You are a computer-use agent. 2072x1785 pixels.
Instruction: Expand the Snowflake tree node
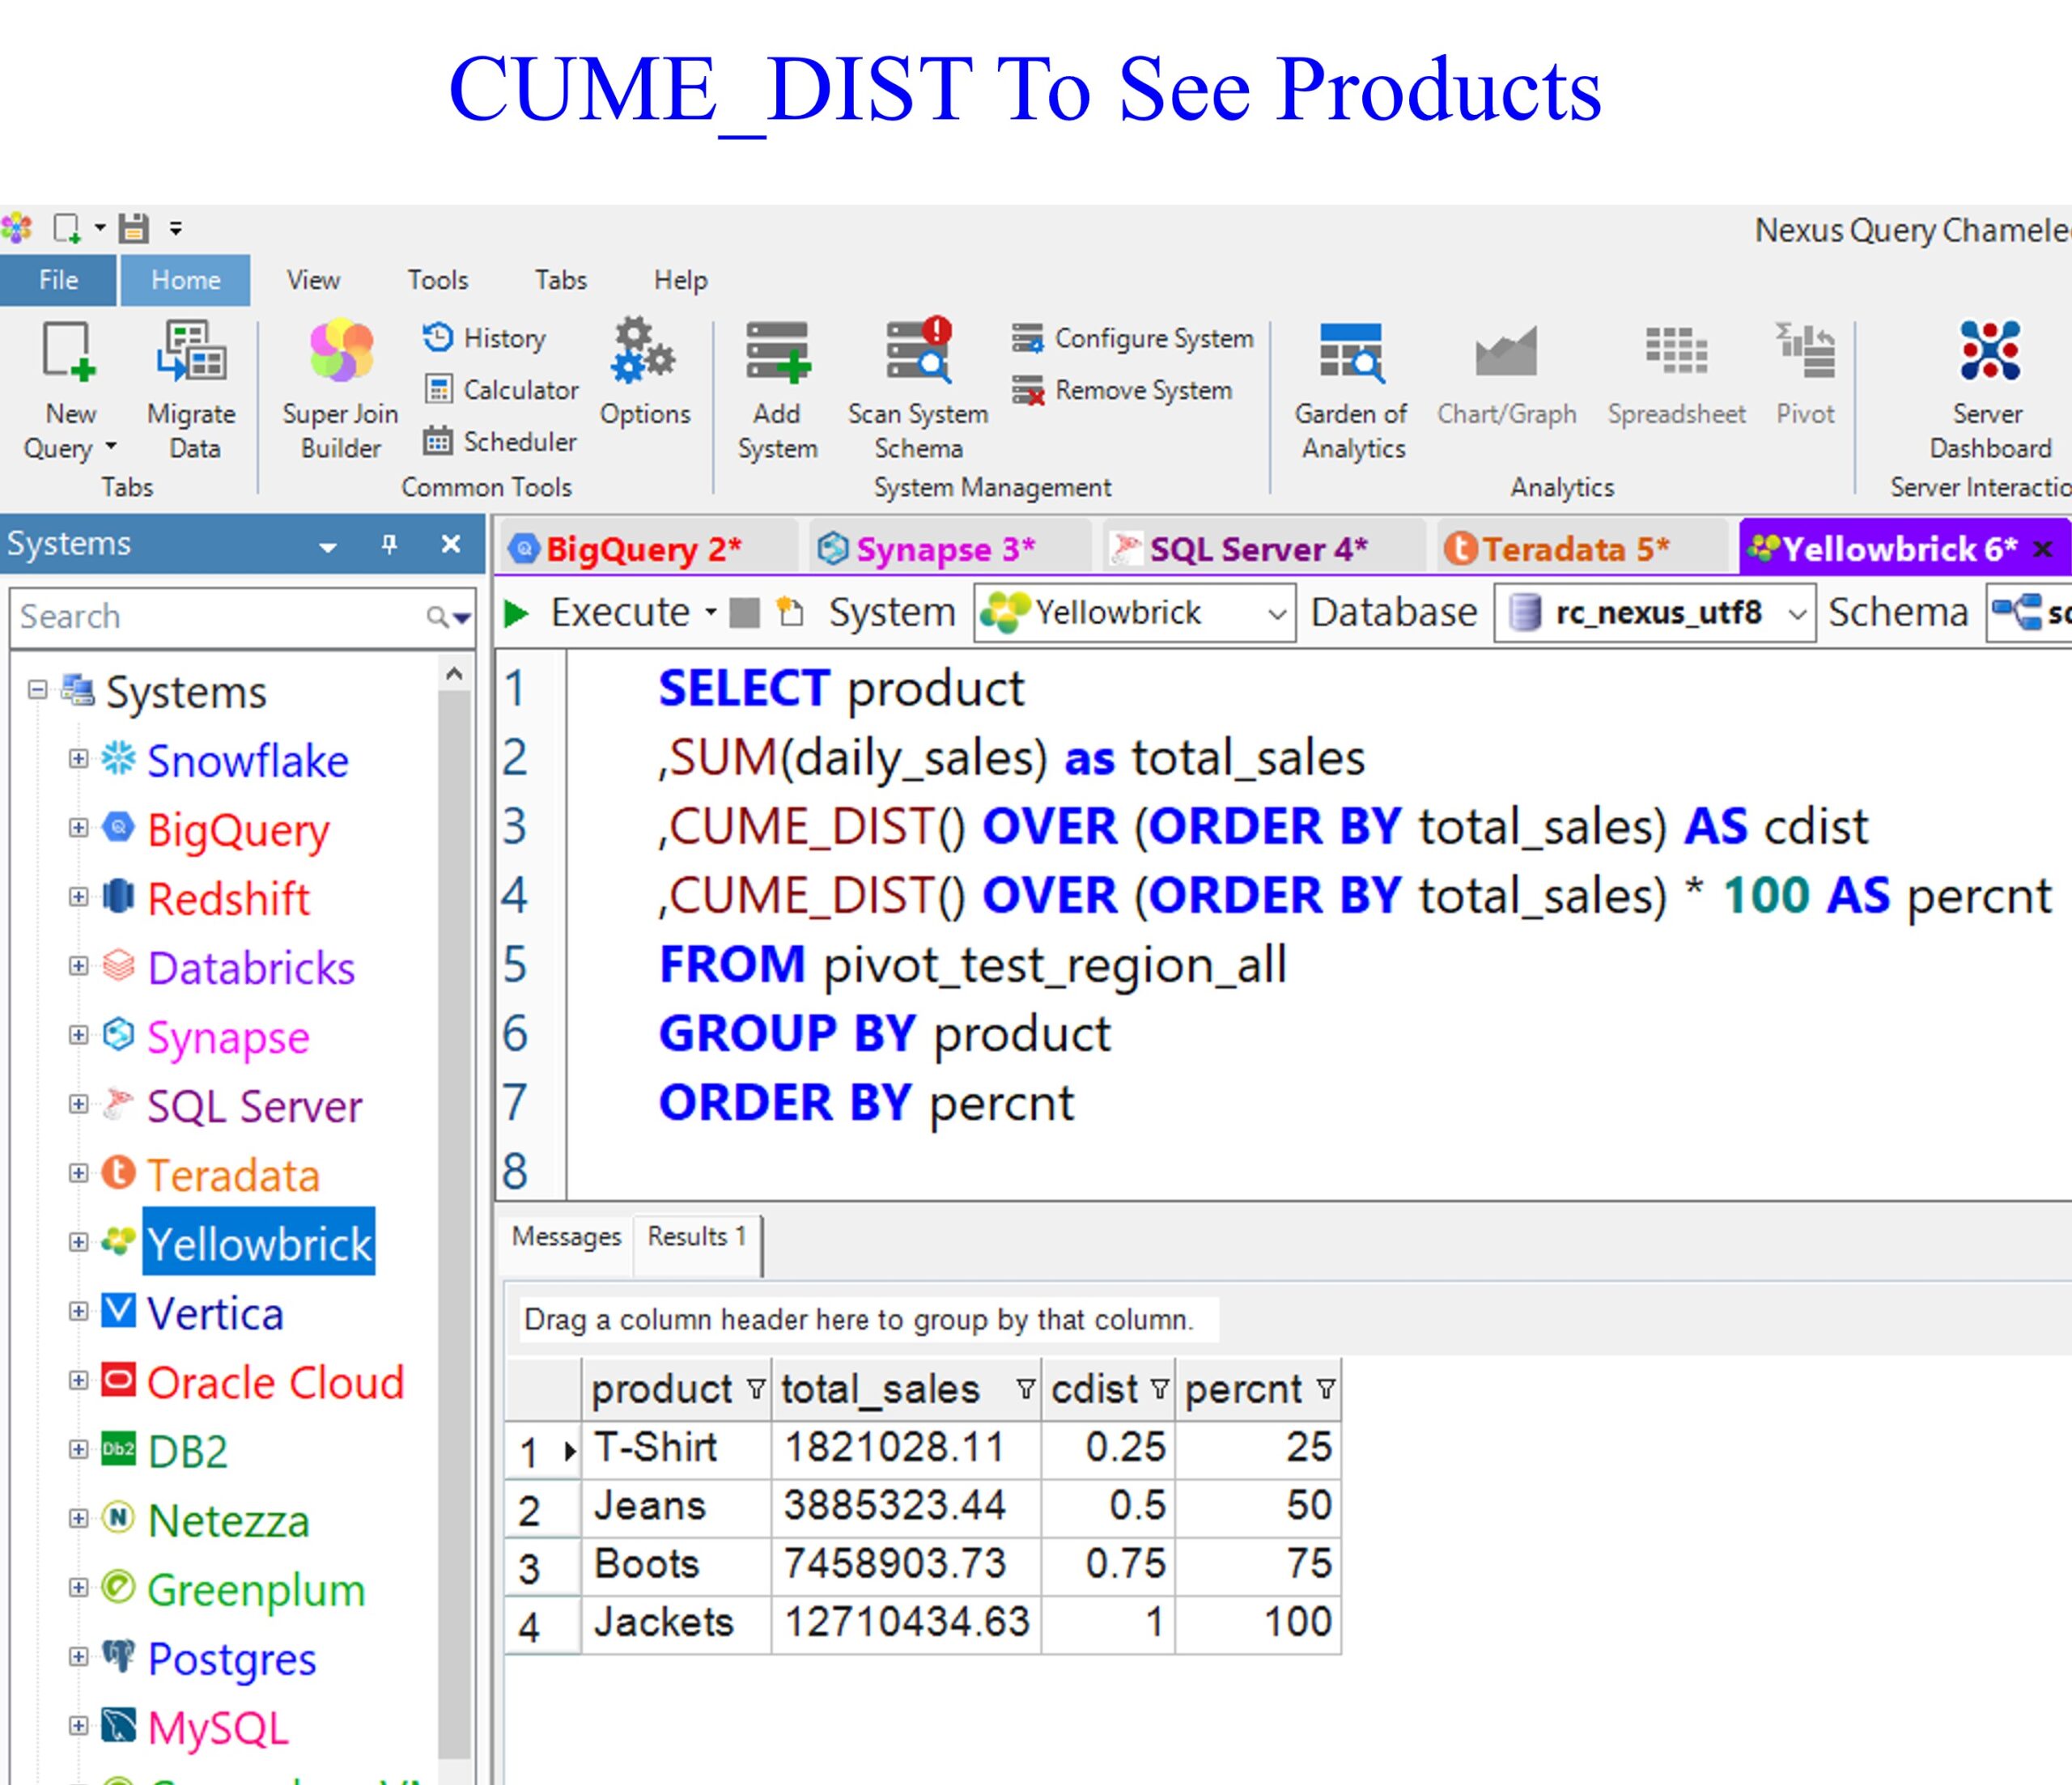click(x=78, y=759)
